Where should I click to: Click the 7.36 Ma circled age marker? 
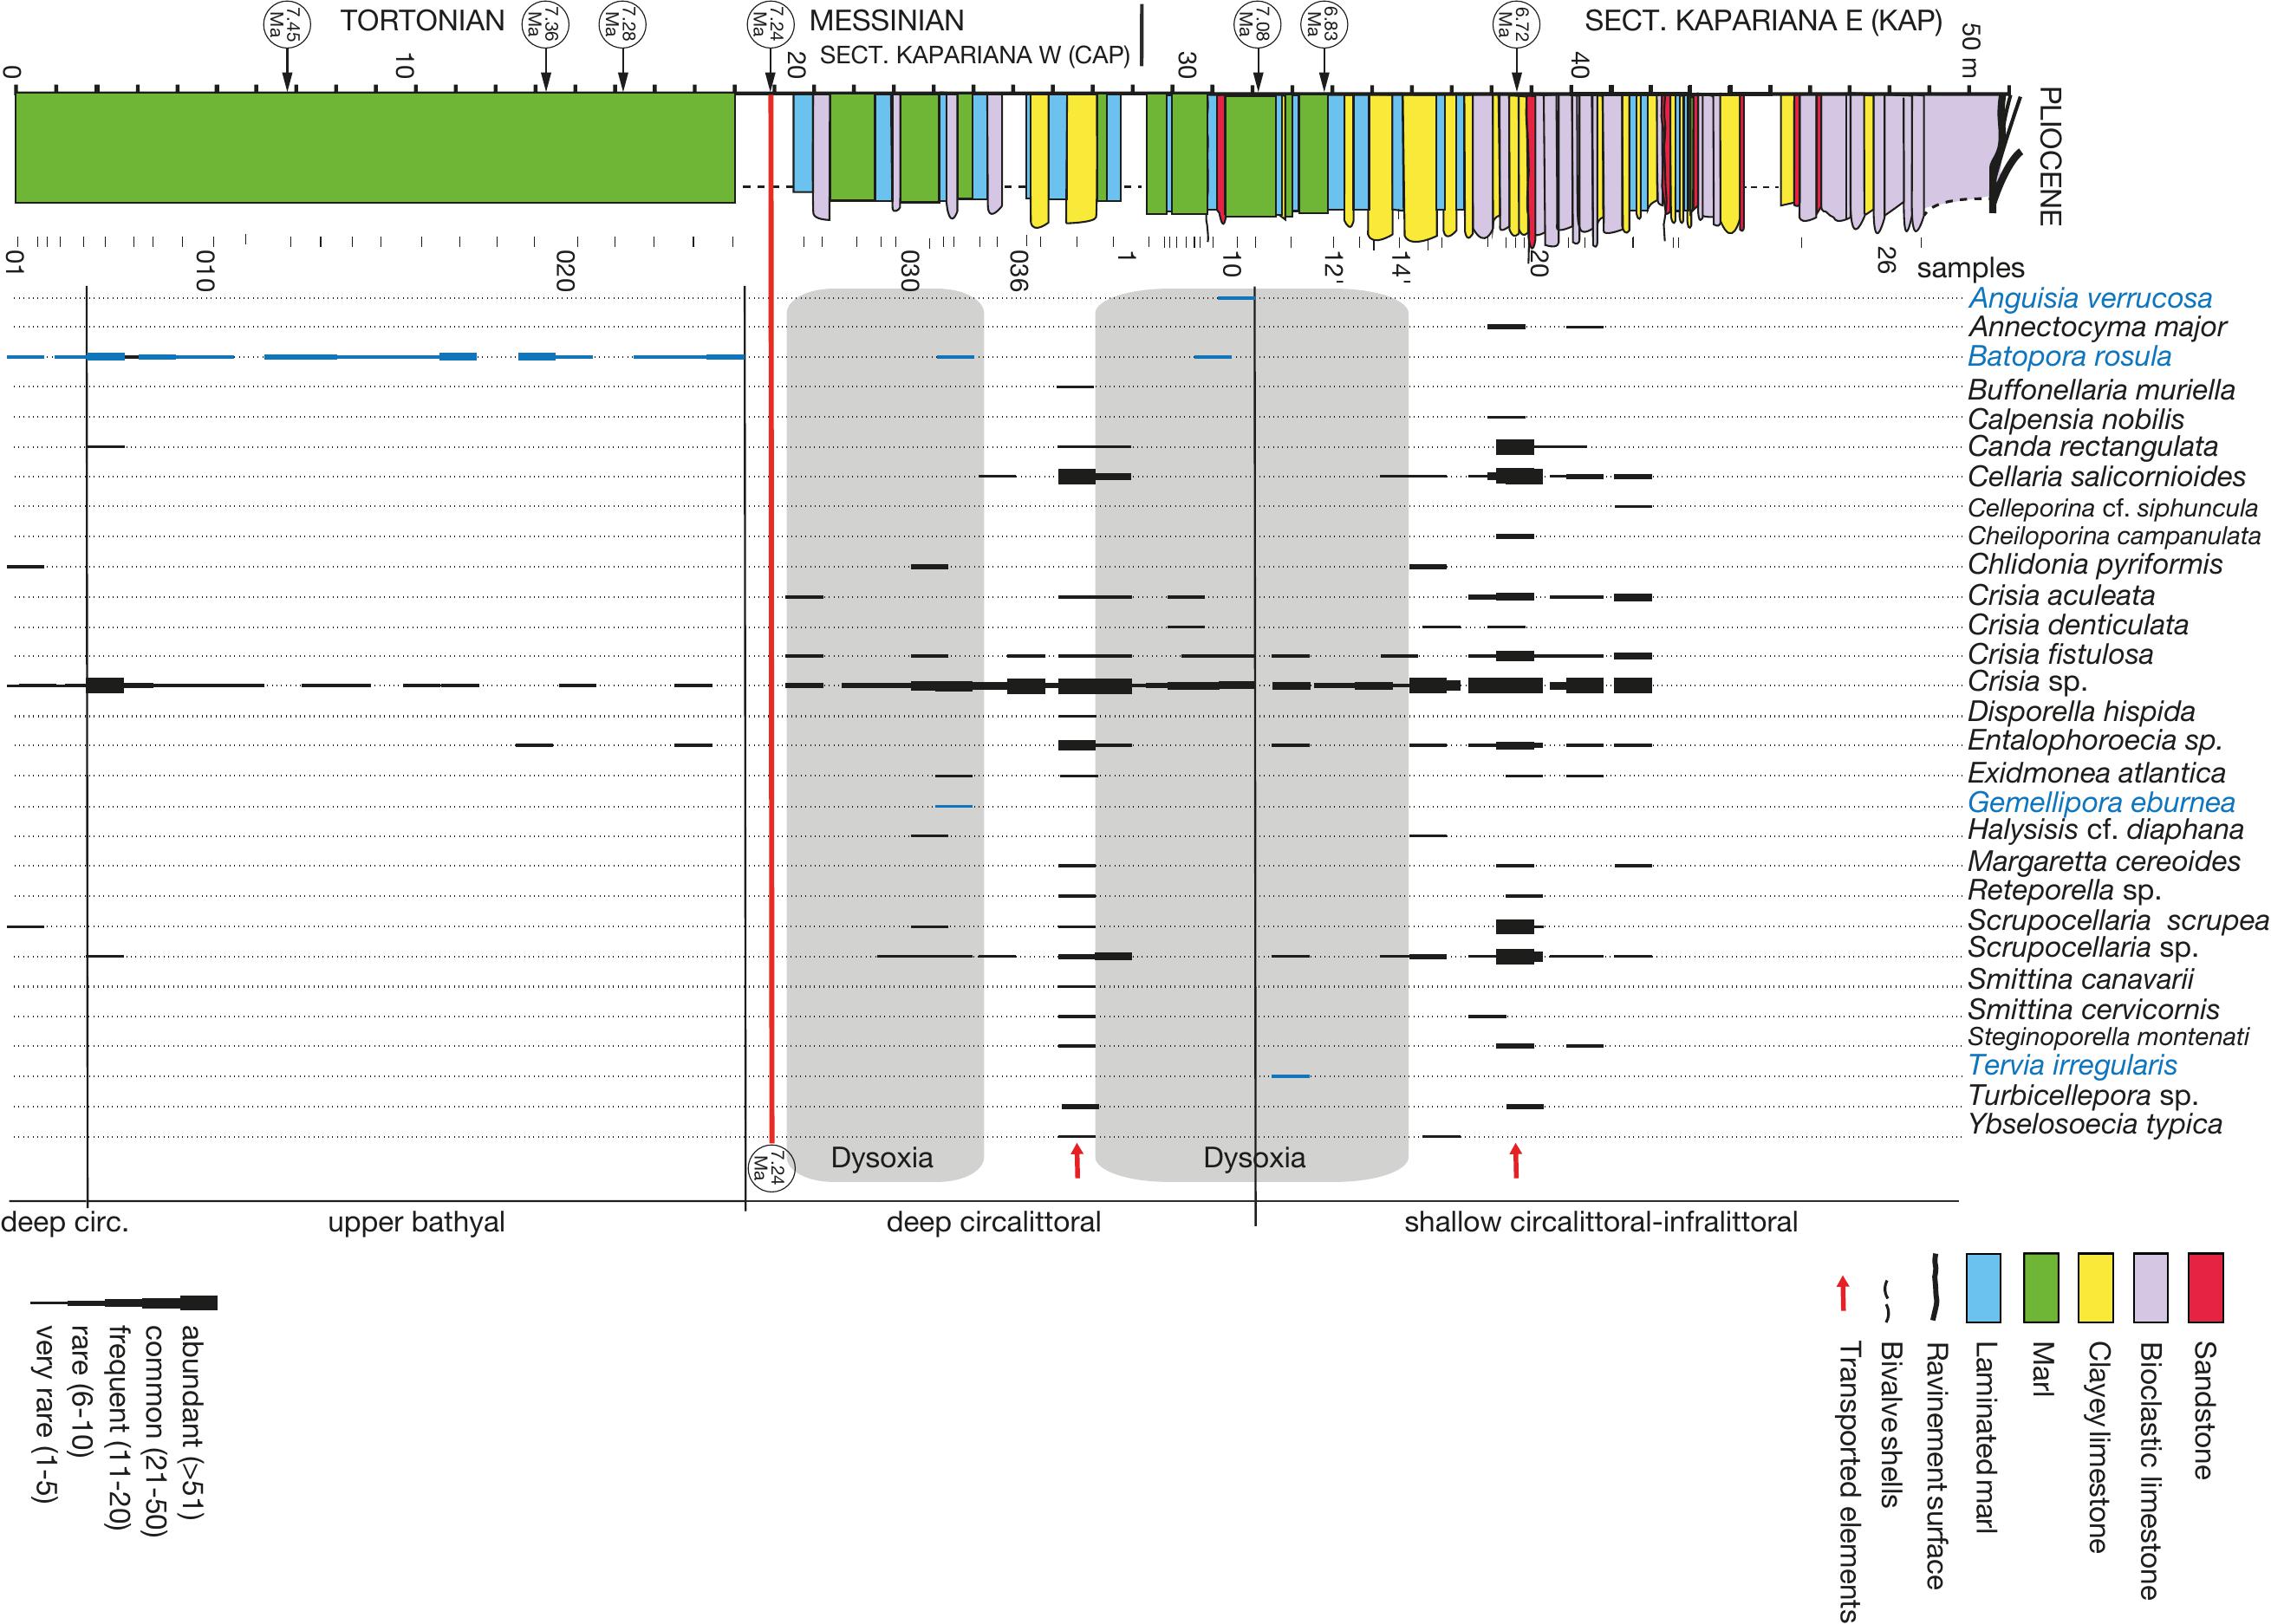click(x=546, y=24)
